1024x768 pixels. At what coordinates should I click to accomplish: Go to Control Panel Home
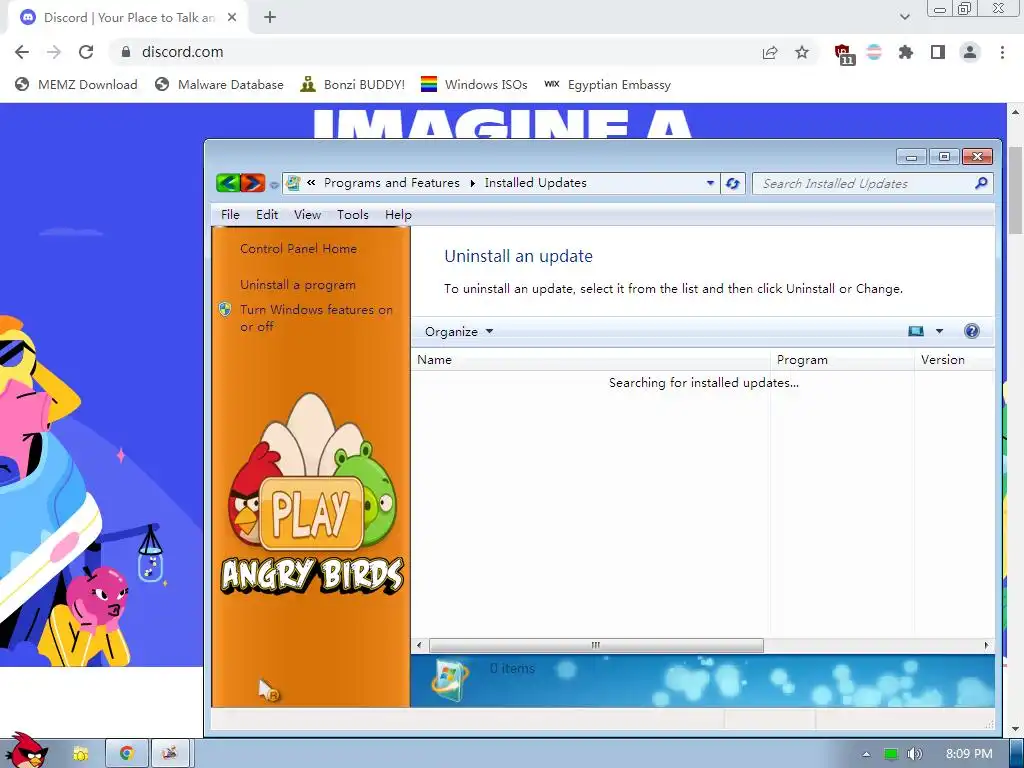[x=298, y=249]
